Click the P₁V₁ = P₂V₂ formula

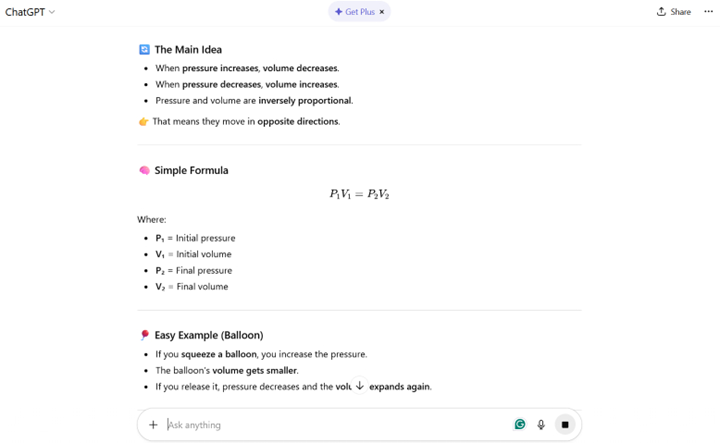[359, 194]
